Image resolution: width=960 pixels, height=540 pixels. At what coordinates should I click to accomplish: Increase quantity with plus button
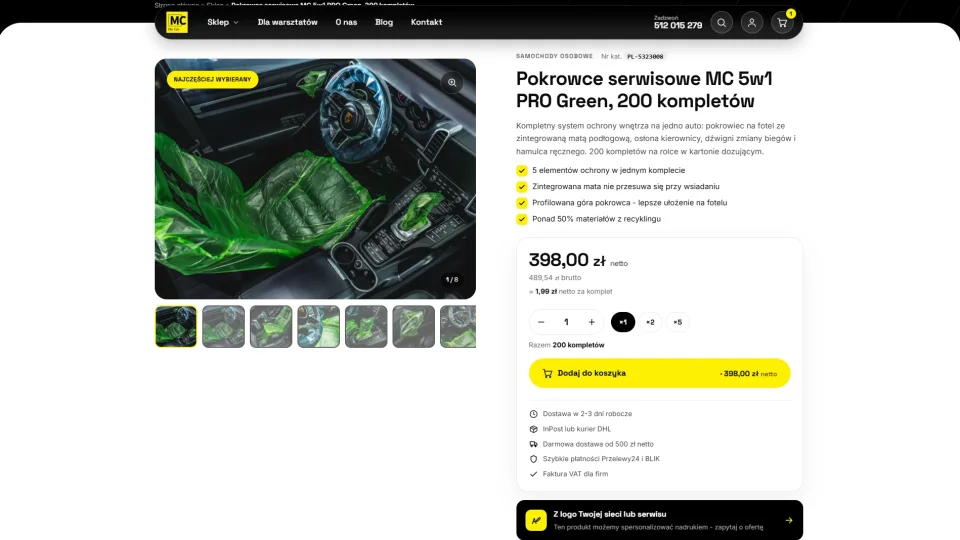pyautogui.click(x=591, y=322)
